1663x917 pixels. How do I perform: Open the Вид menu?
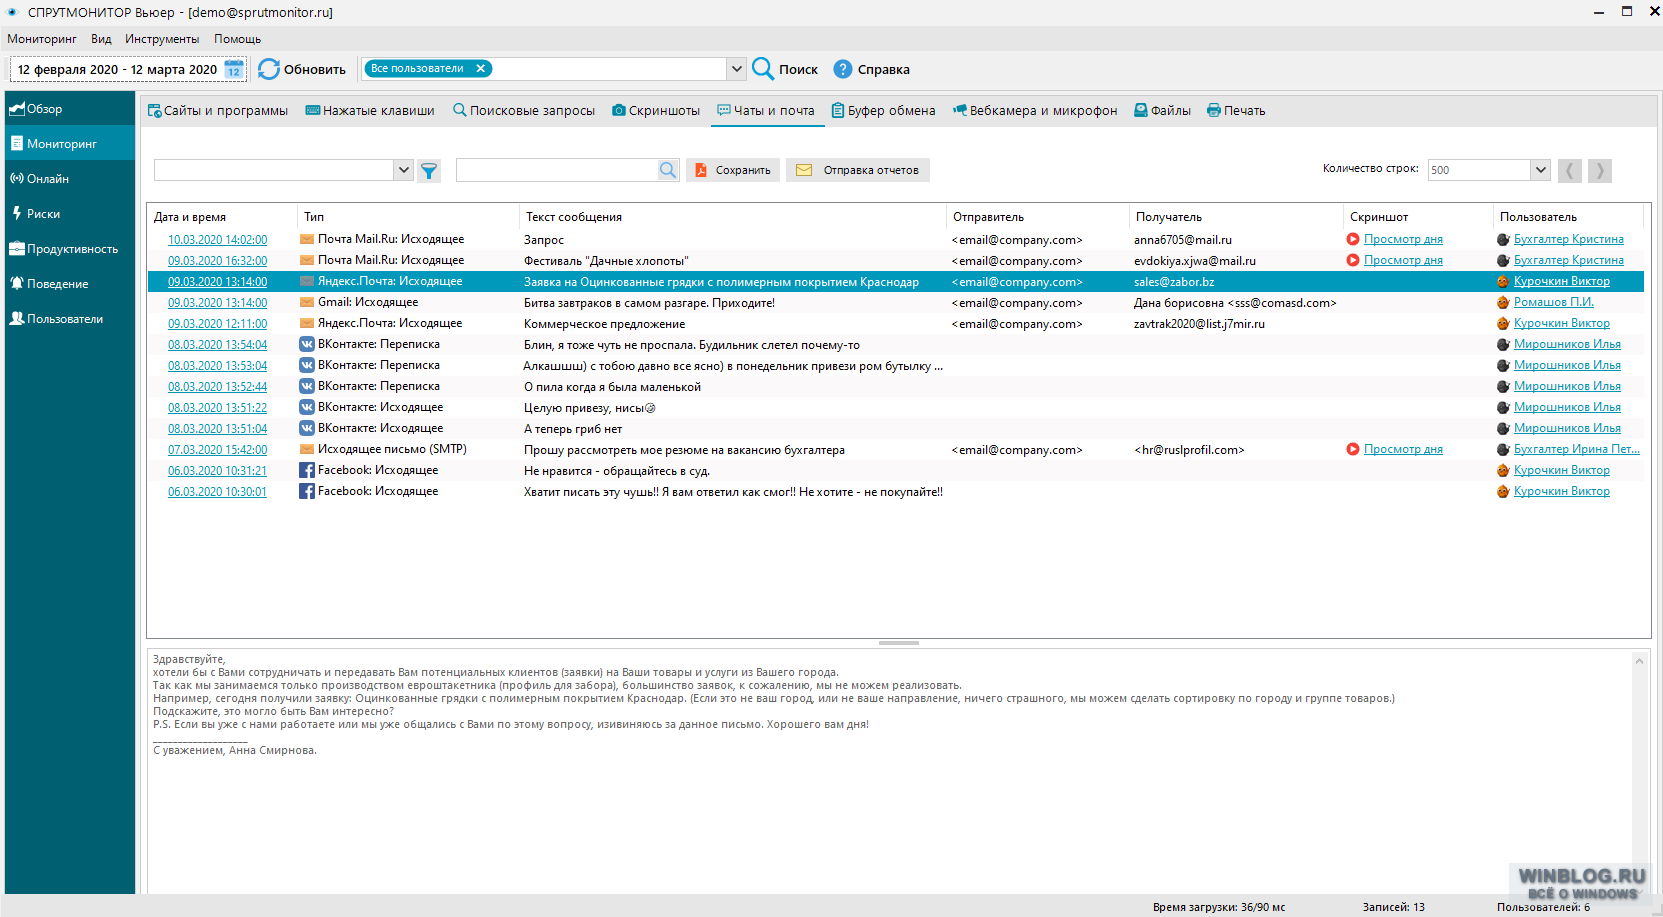(101, 39)
